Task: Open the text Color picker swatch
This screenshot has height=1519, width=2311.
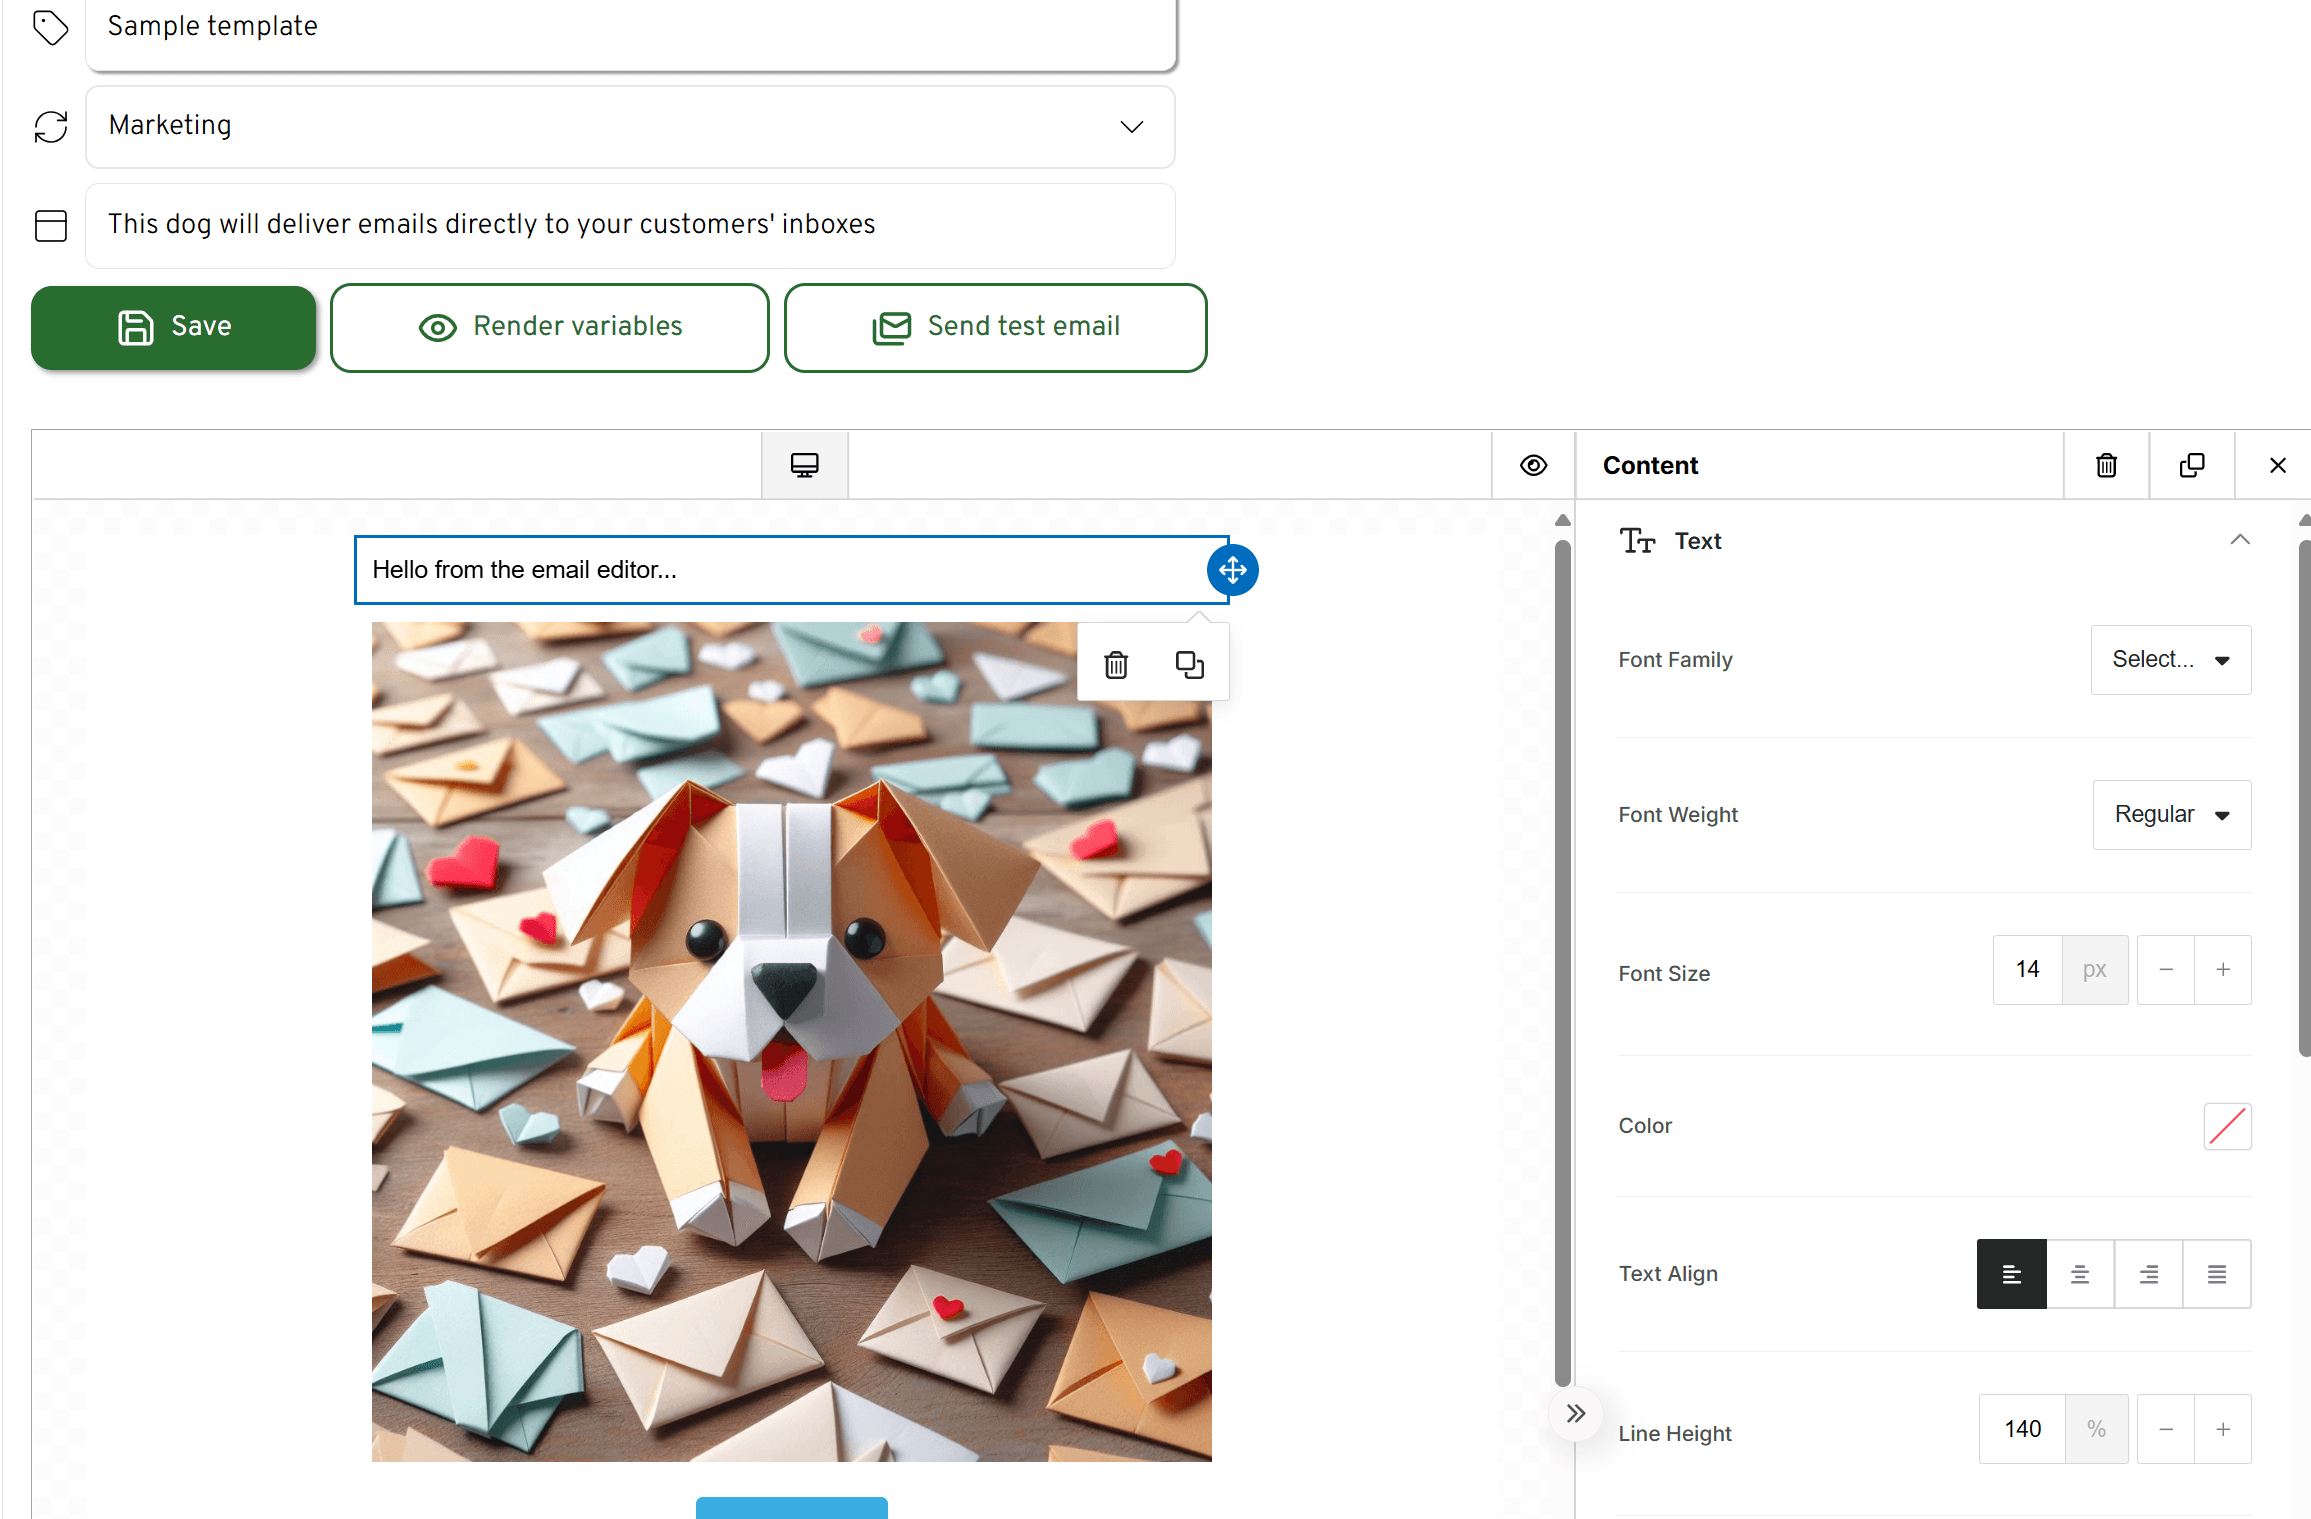Action: tap(2226, 1126)
